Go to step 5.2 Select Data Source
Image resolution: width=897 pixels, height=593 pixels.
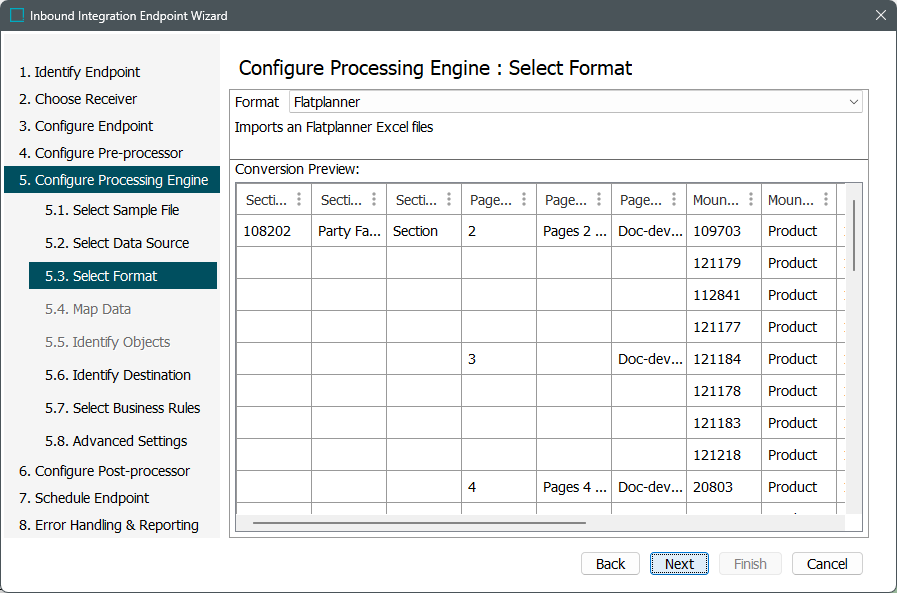pyautogui.click(x=130, y=243)
